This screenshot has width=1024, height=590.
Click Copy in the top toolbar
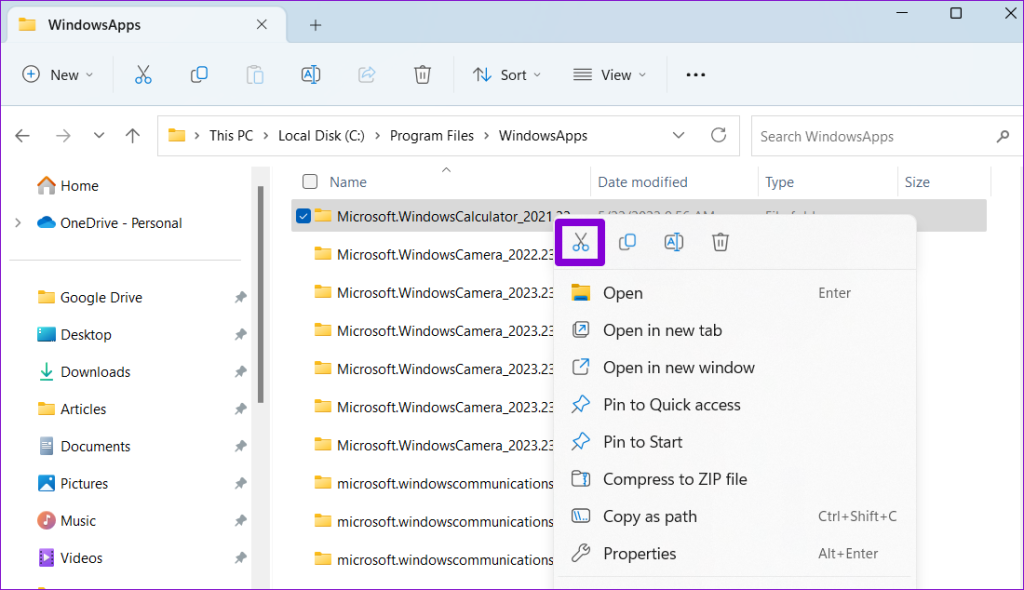199,74
